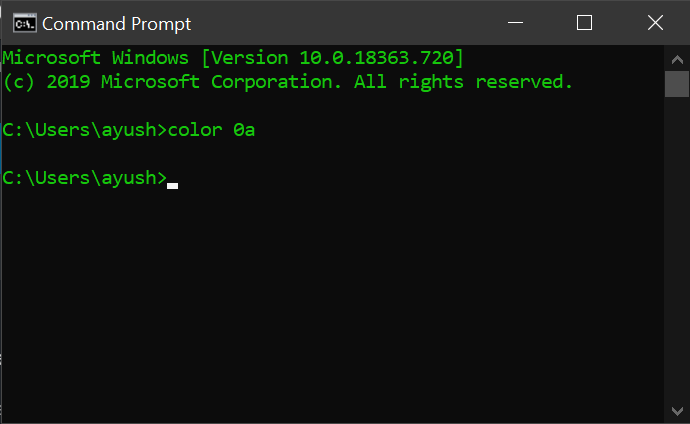Click the "Microsoft Windows" text in first line
This screenshot has height=424, width=690.
[x=95, y=58]
